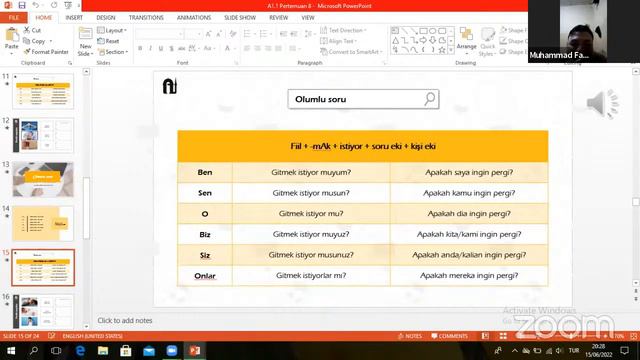This screenshot has height=360, width=640.
Task: Switch to the DESIGN tab
Action: 106,18
